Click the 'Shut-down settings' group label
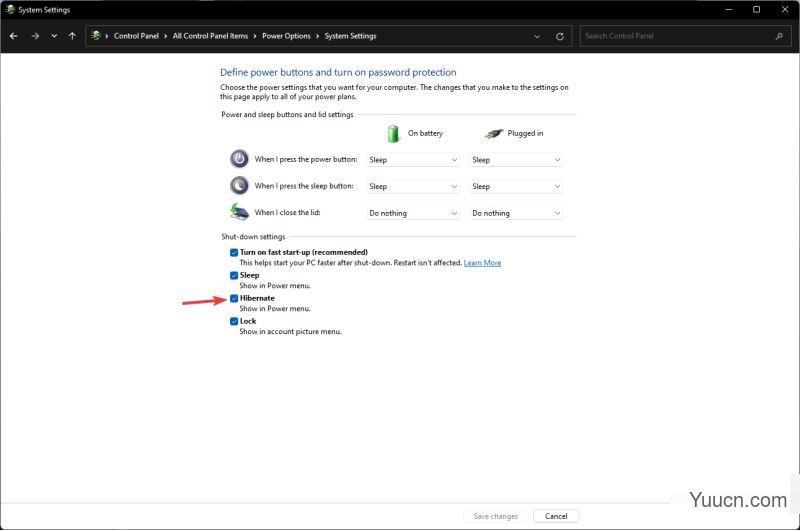 [x=253, y=237]
